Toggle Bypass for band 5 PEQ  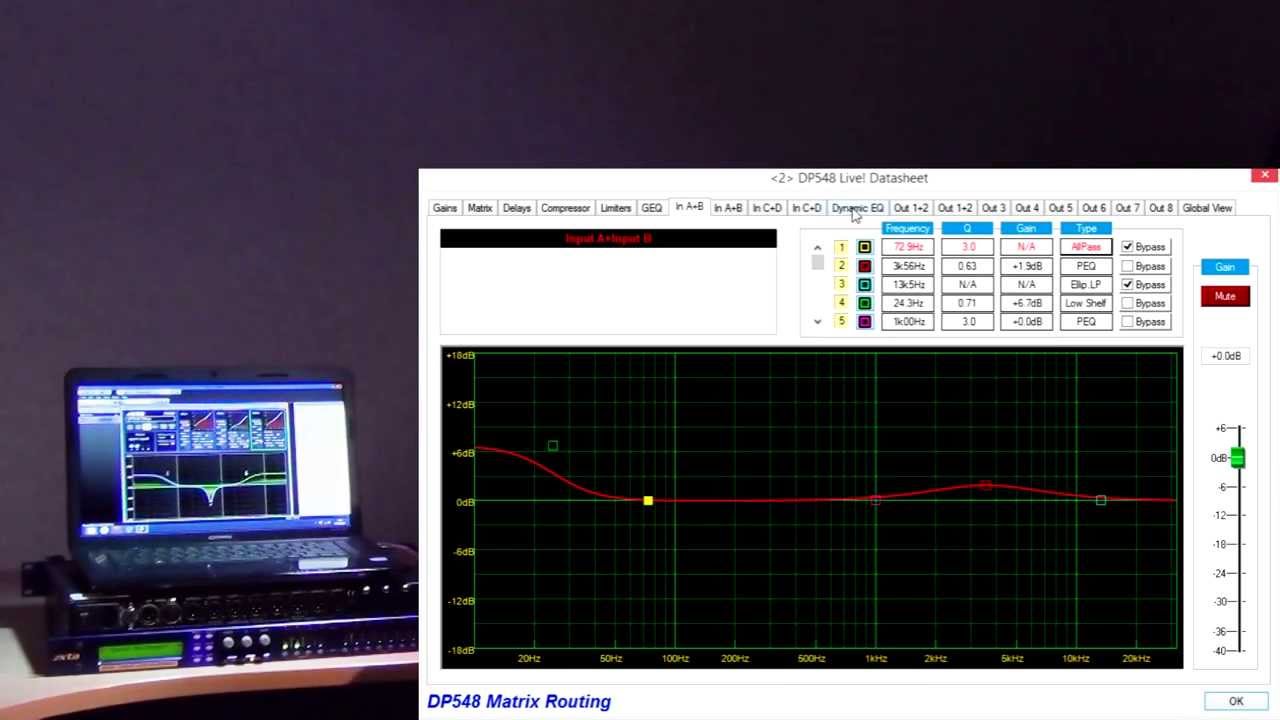pyautogui.click(x=1128, y=322)
